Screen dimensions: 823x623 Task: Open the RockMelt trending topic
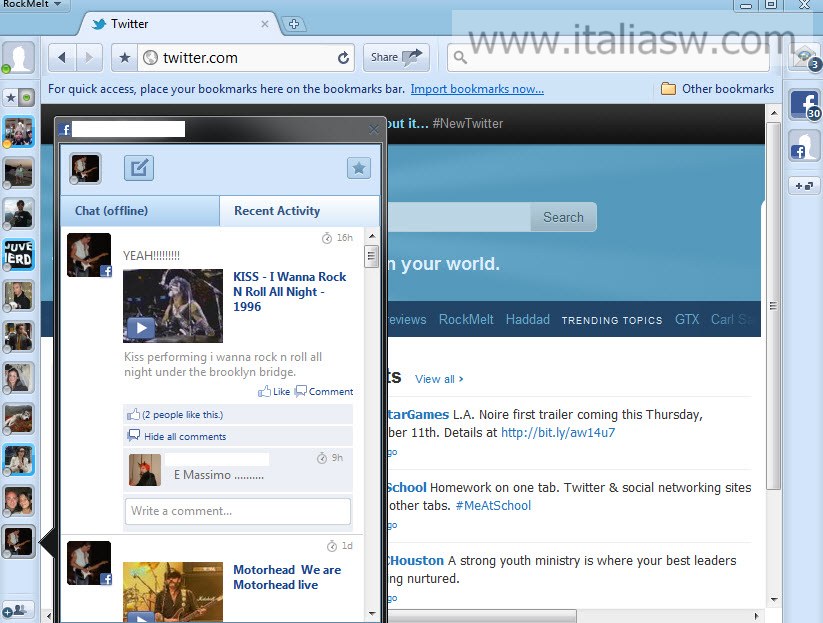(x=466, y=320)
